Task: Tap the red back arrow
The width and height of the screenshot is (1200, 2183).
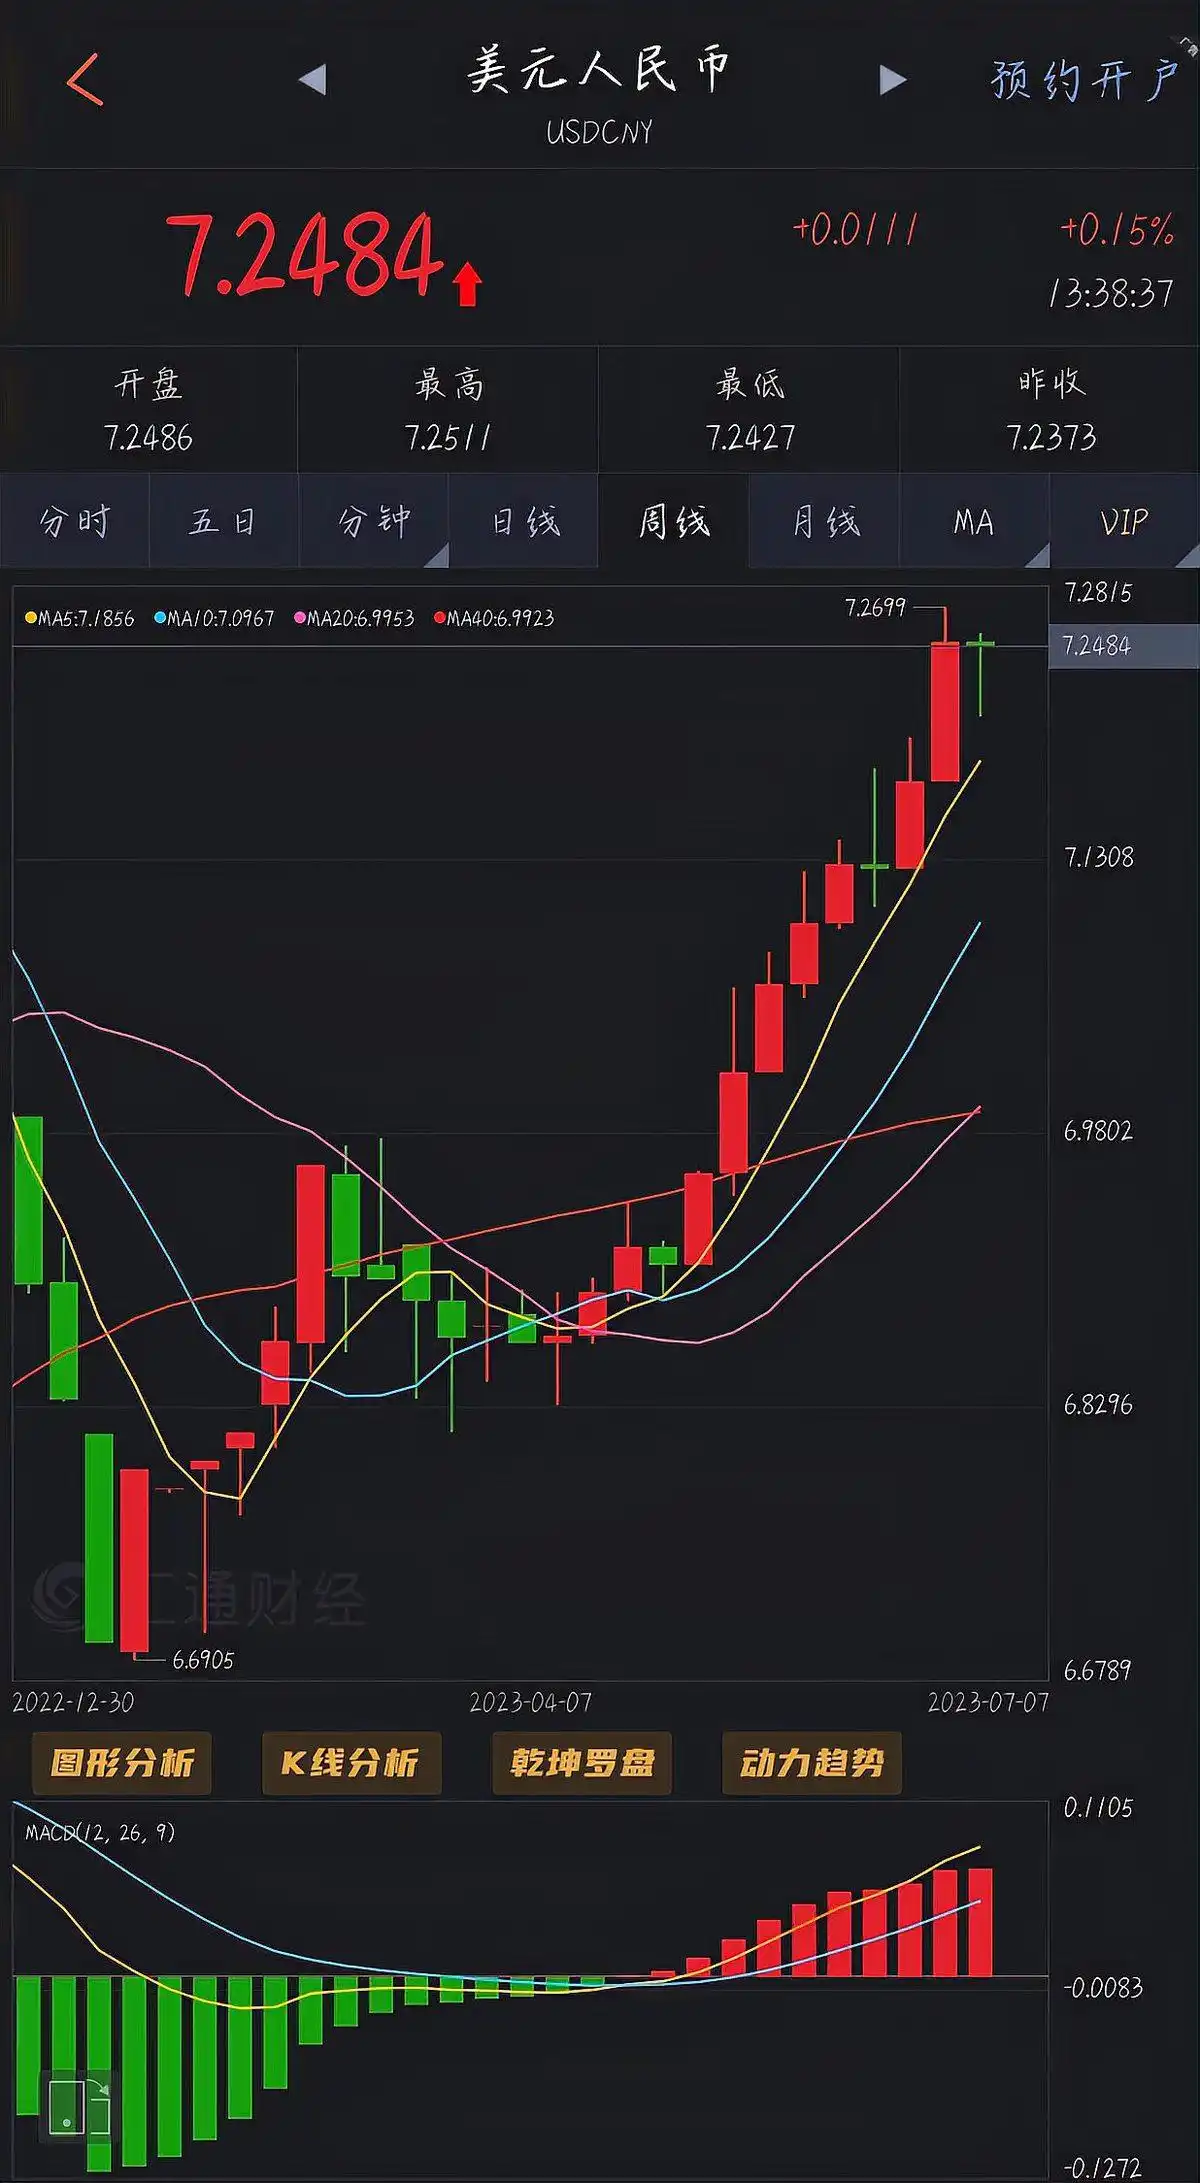Action: tap(85, 80)
